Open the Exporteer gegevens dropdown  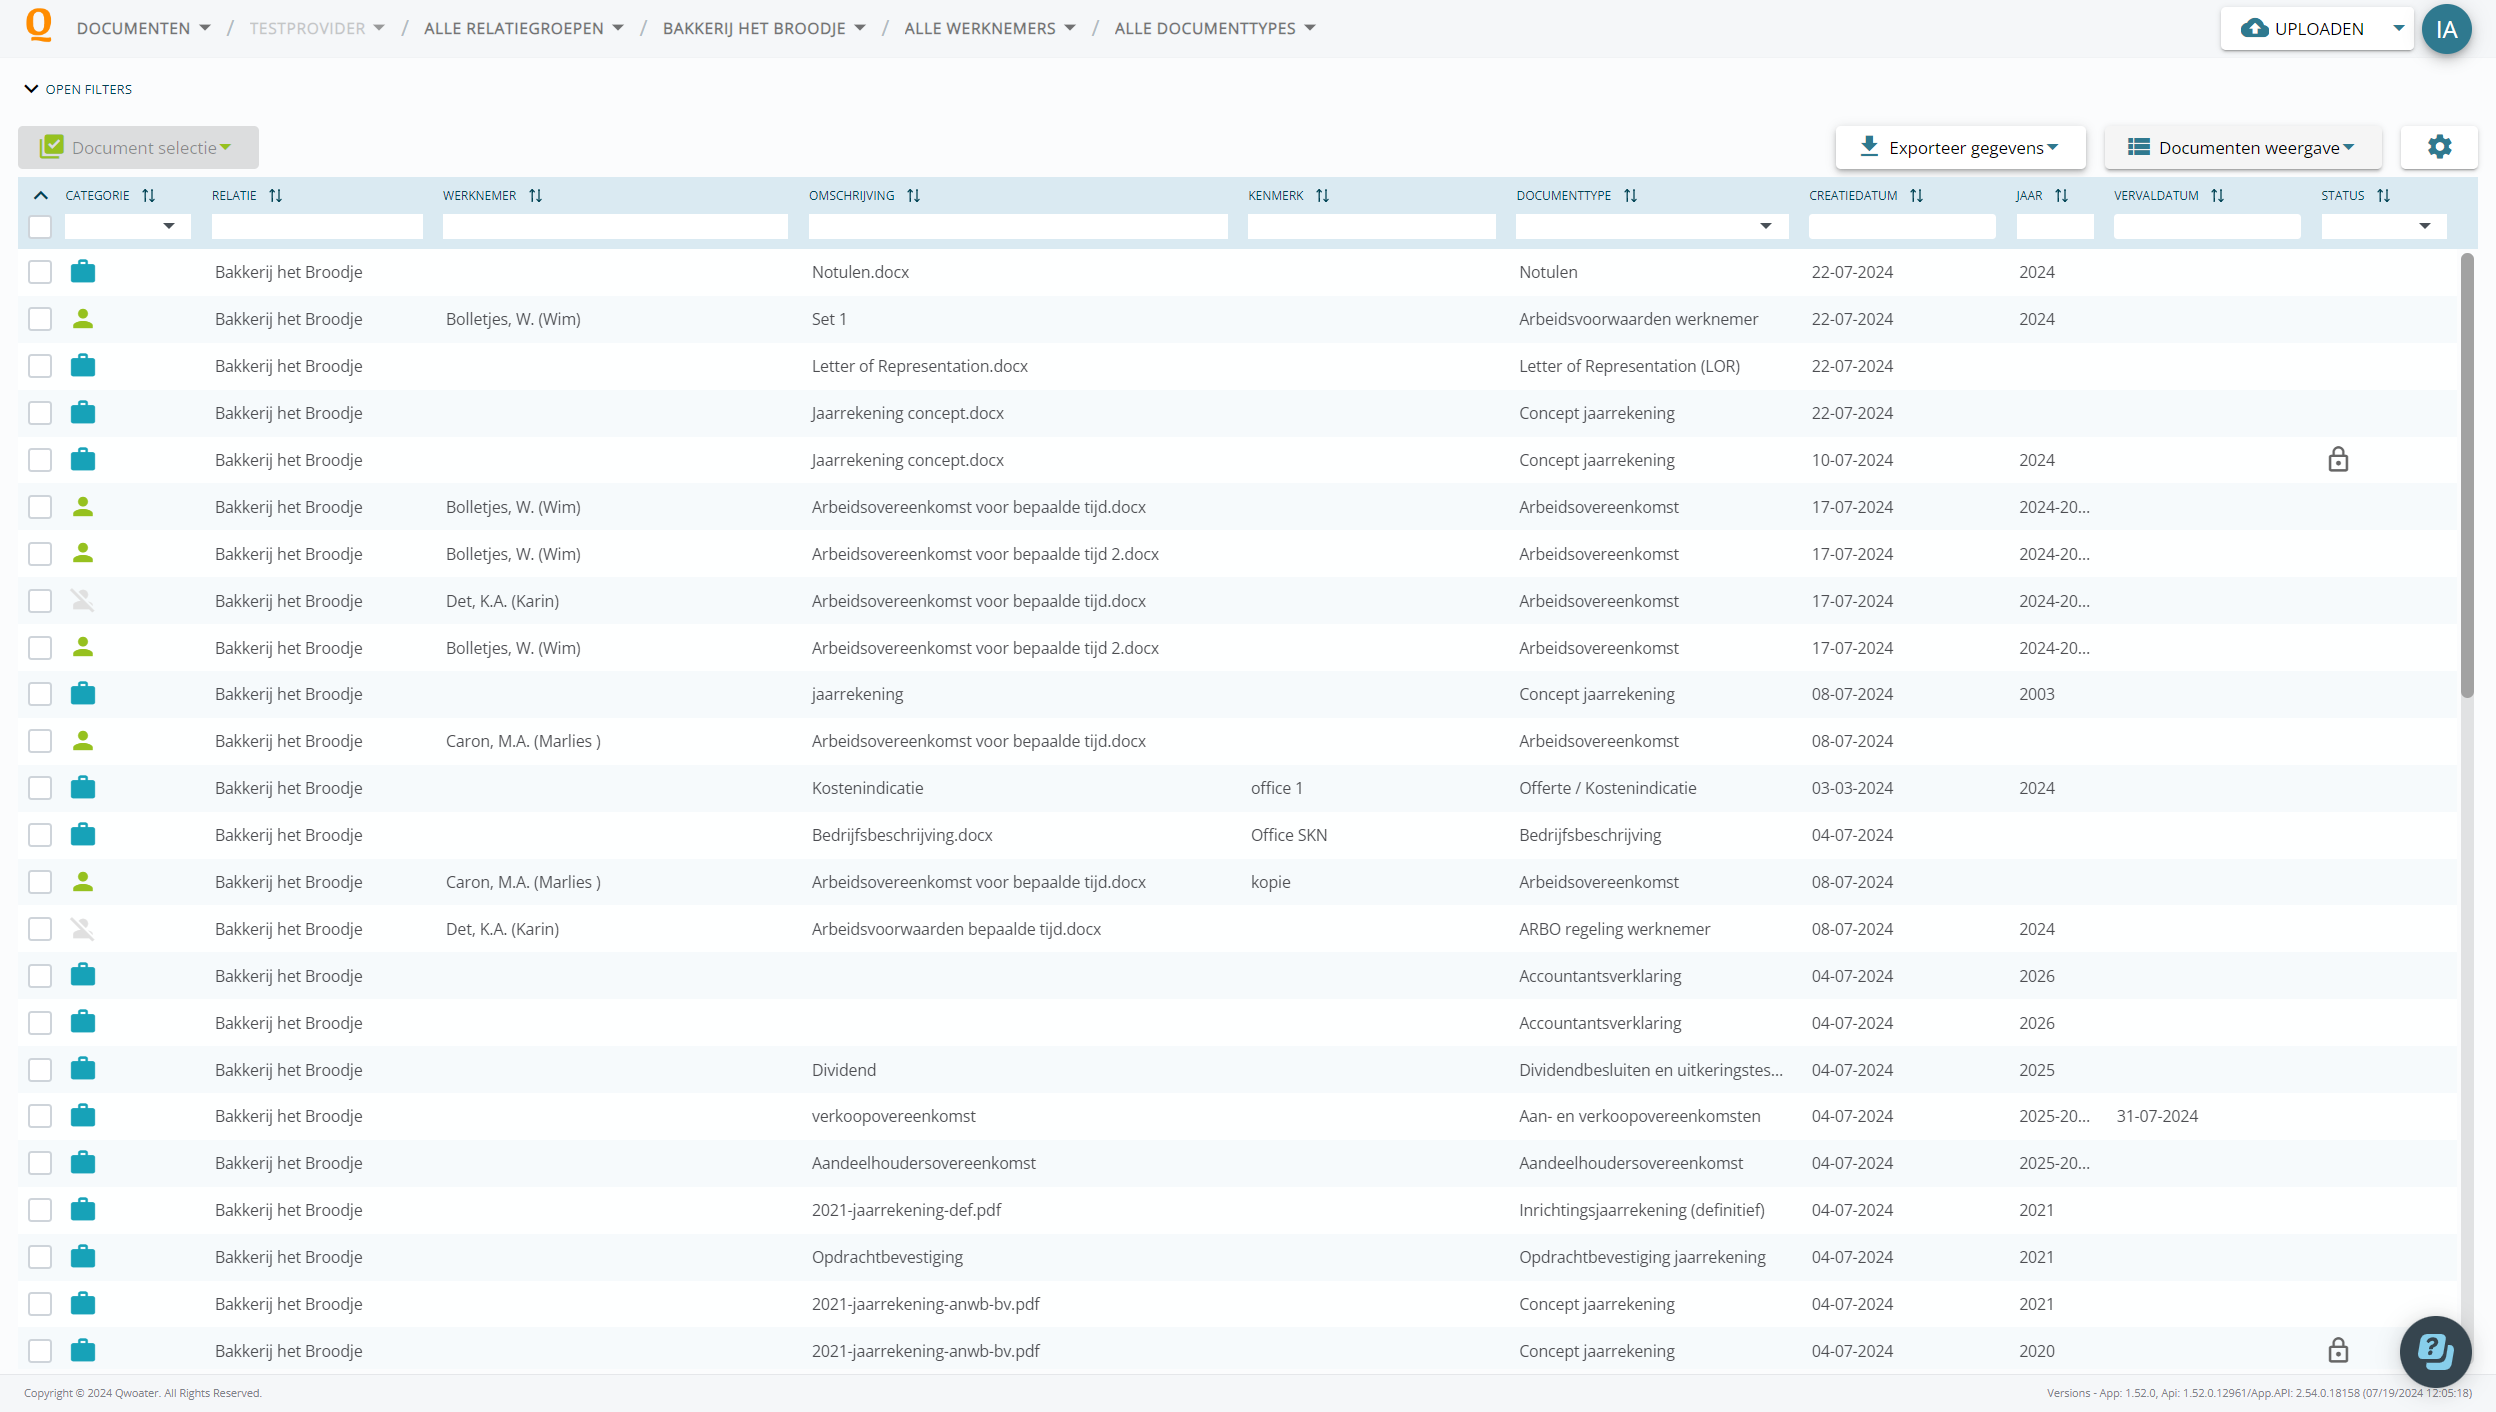(1960, 148)
